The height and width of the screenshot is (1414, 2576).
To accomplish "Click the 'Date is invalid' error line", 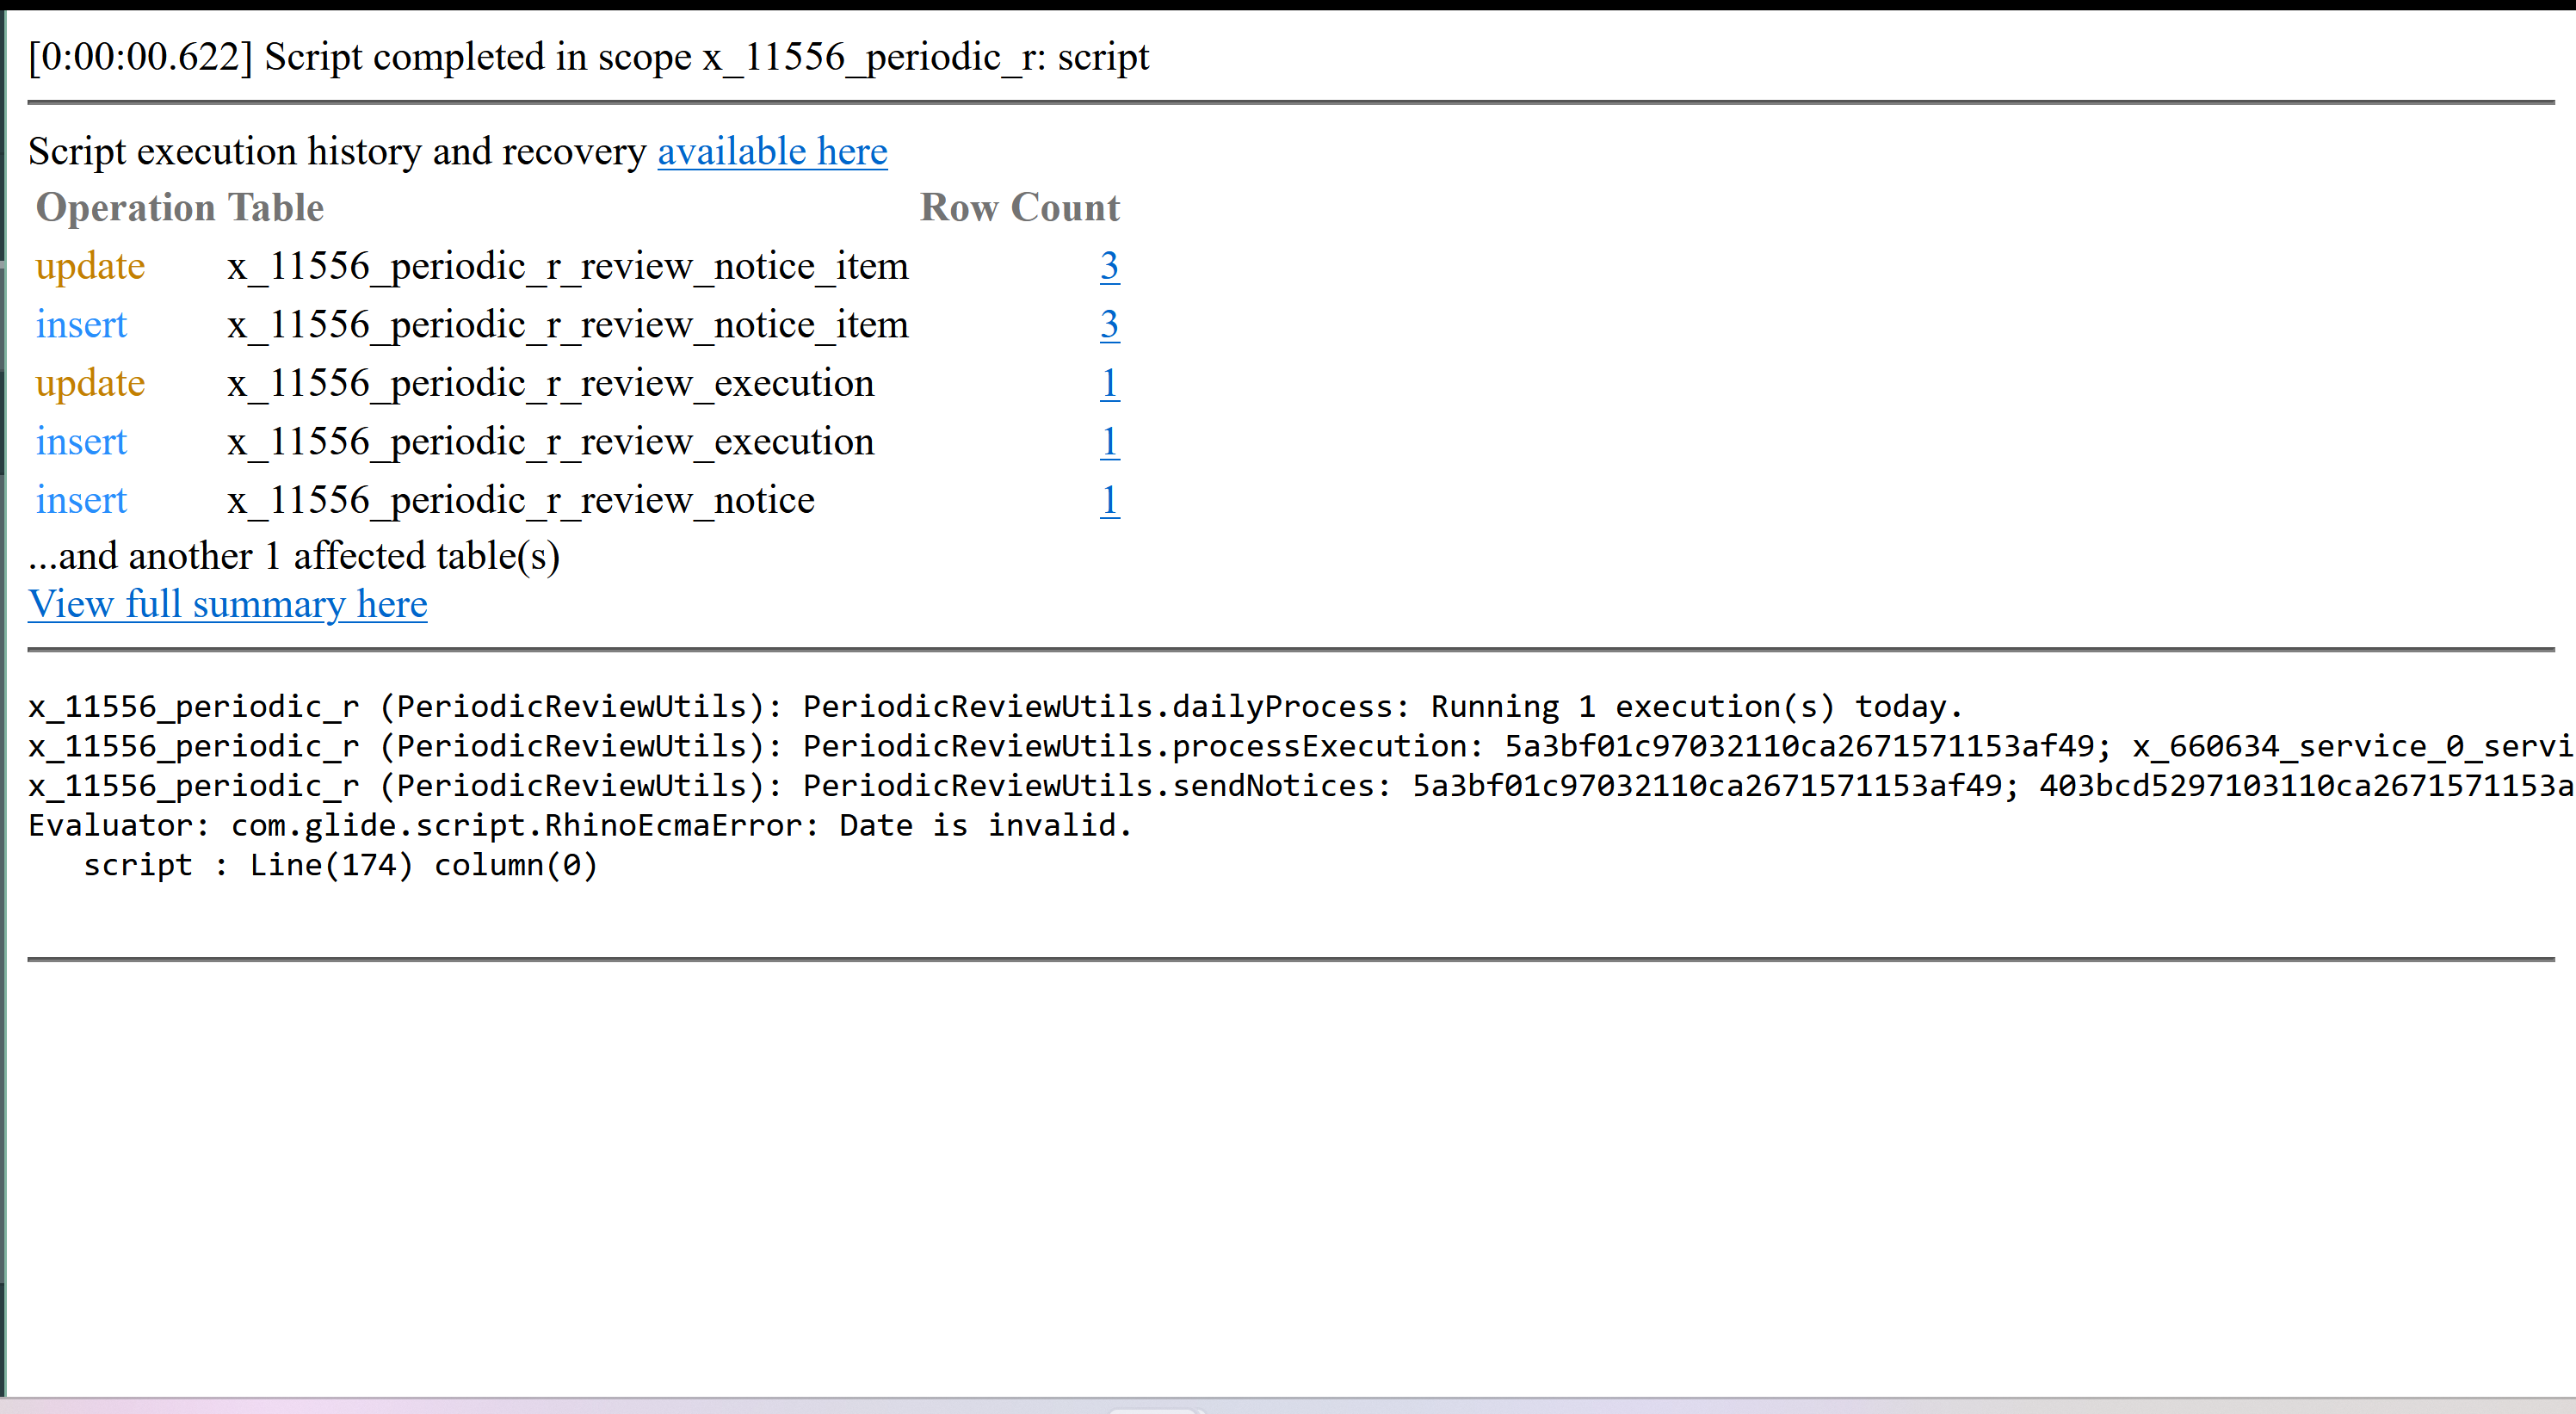I will coord(580,826).
